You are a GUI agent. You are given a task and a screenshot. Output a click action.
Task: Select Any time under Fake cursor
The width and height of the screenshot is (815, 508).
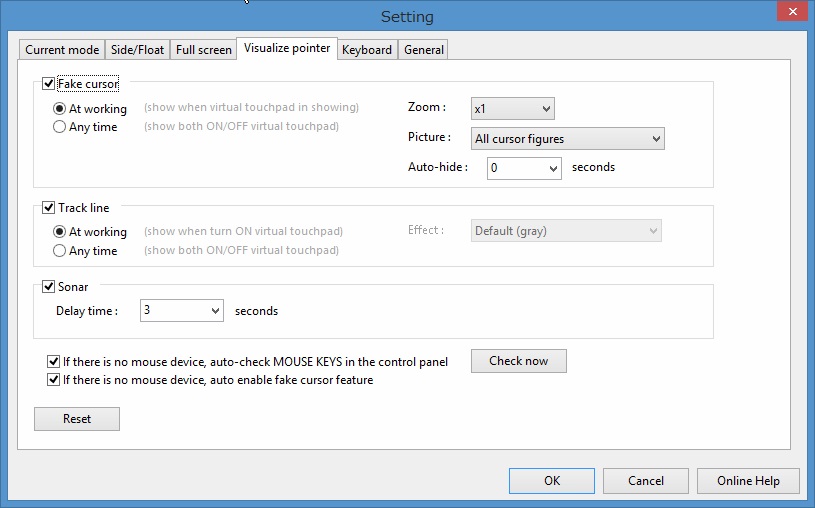click(x=60, y=127)
